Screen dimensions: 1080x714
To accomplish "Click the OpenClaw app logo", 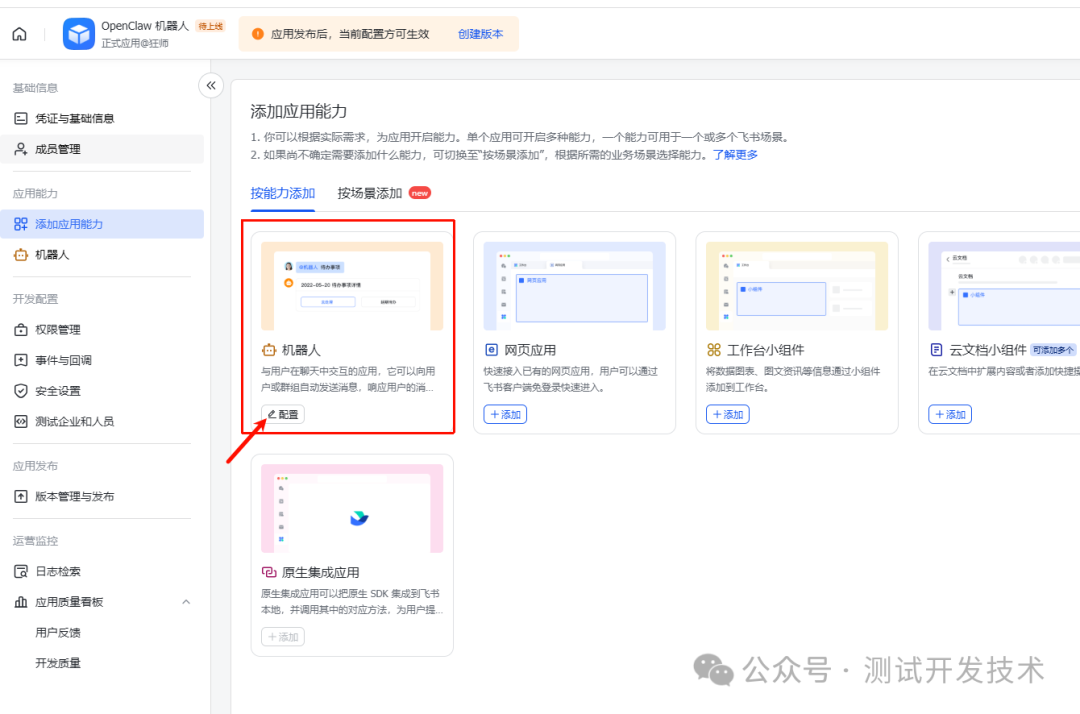I will [x=78, y=33].
